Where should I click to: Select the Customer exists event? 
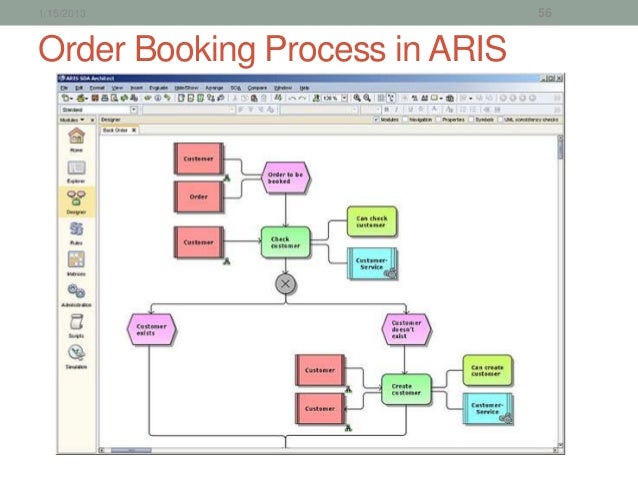pos(151,329)
